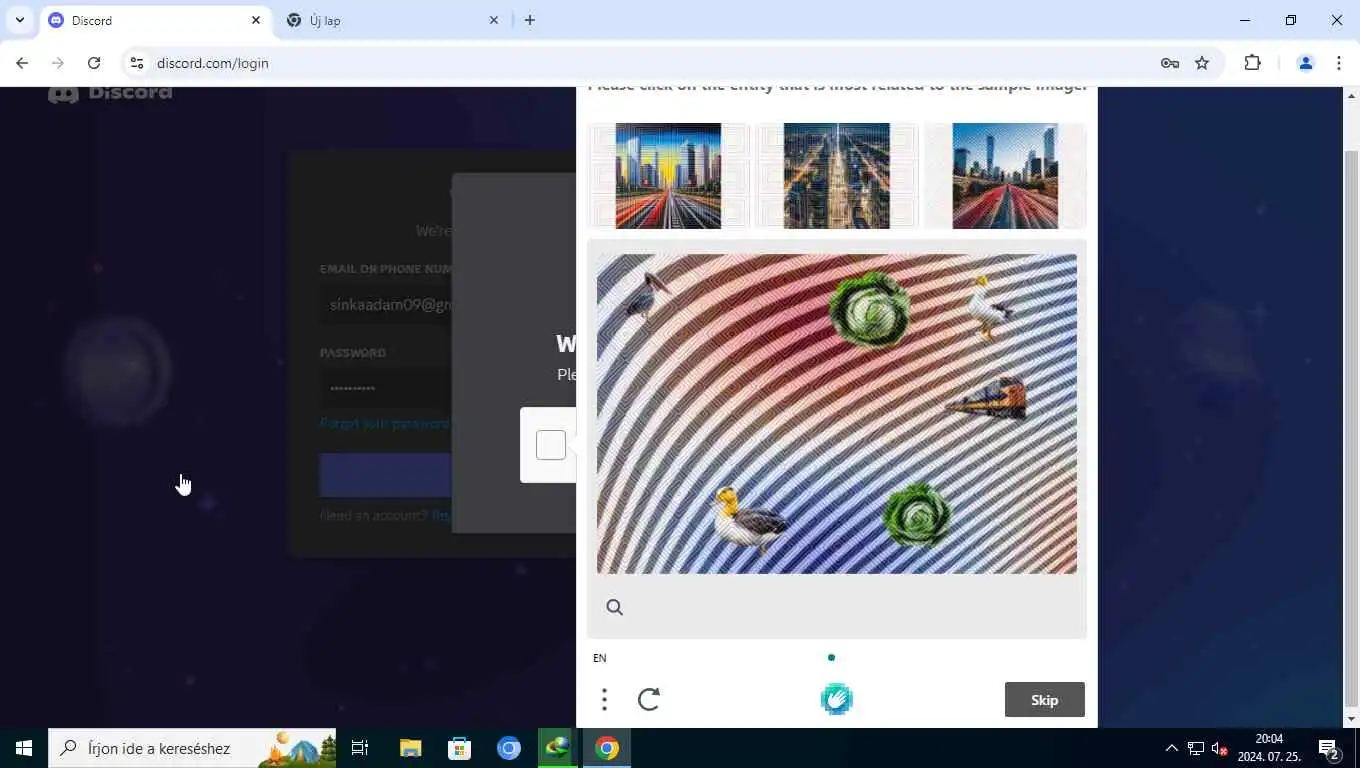Click the stork bird in the puzzle
Viewport: 1360px width, 768px height.
645,297
